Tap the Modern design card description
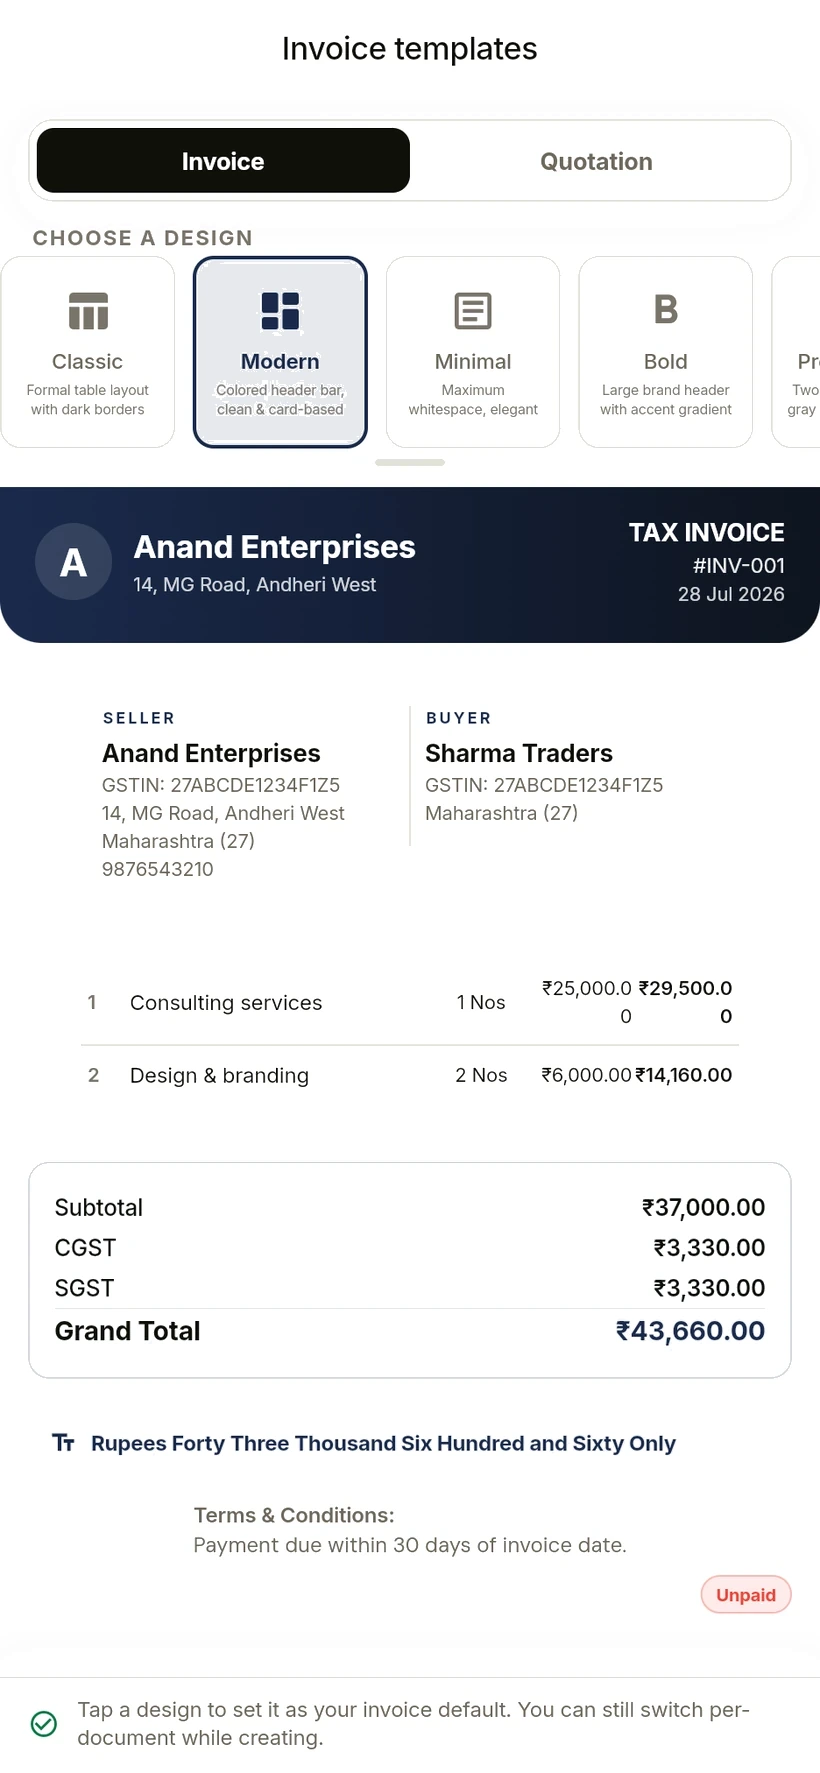This screenshot has width=820, height=1773. click(x=280, y=399)
